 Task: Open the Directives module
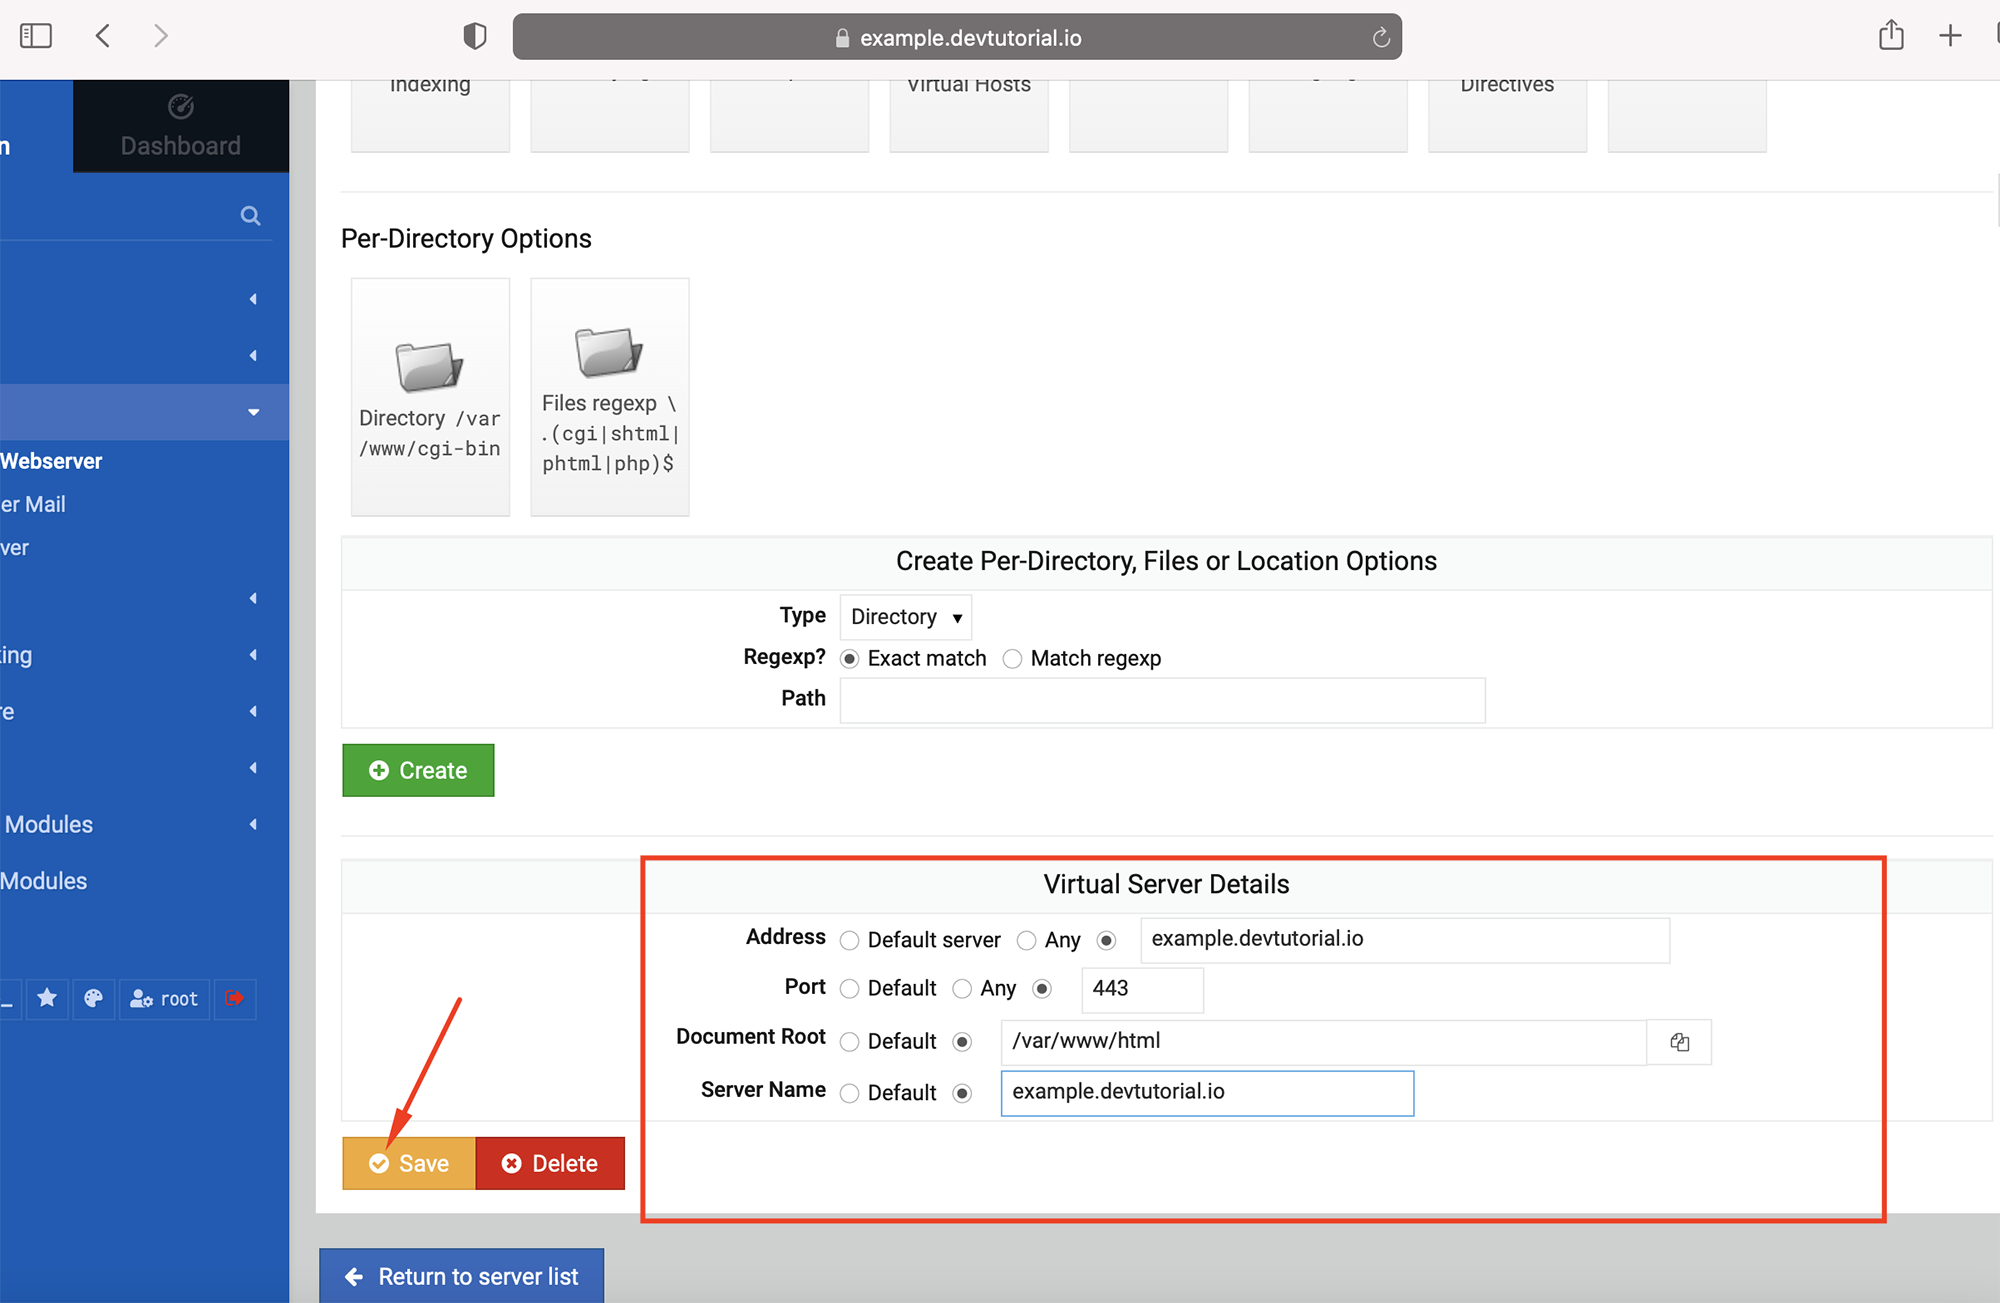tap(1506, 112)
